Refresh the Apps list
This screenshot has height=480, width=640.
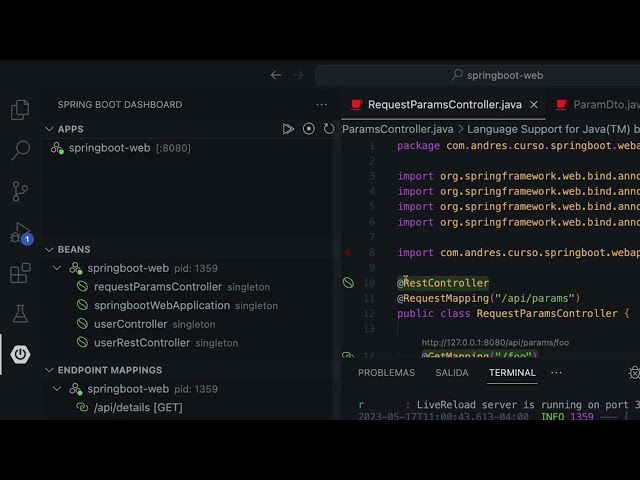point(329,129)
